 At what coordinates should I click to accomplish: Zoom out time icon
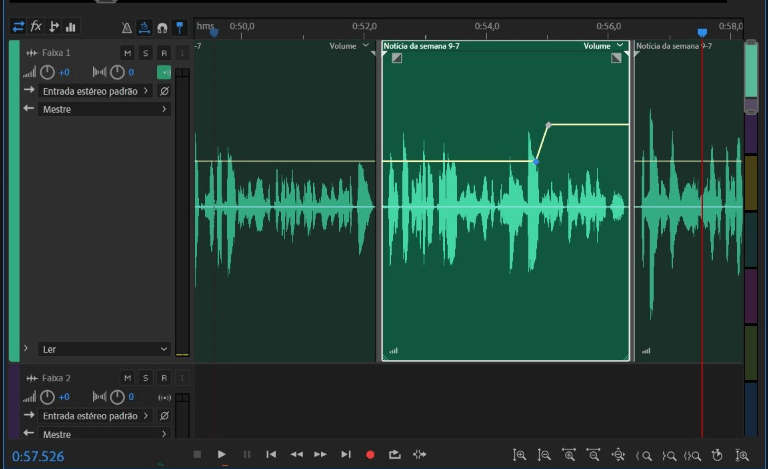click(x=593, y=455)
